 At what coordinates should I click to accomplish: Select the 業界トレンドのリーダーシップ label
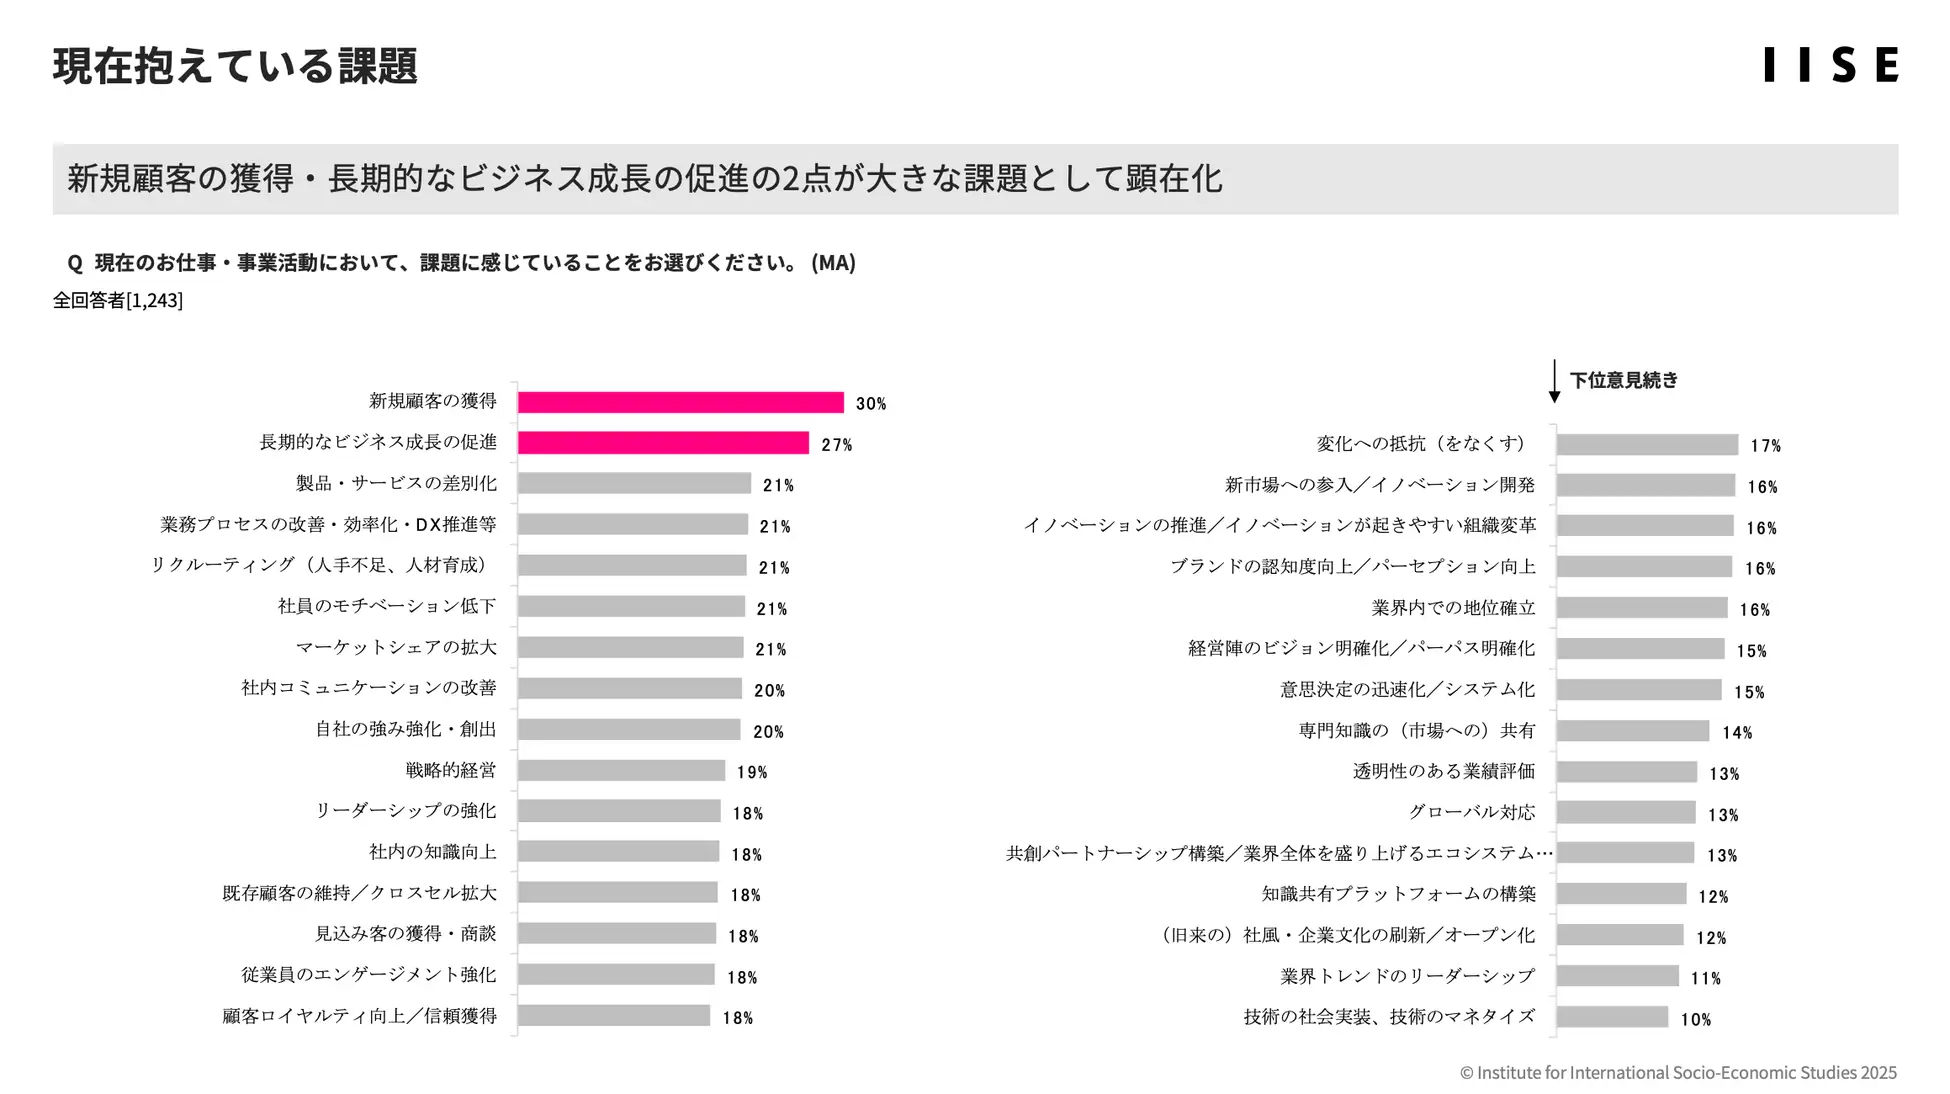coord(1407,976)
